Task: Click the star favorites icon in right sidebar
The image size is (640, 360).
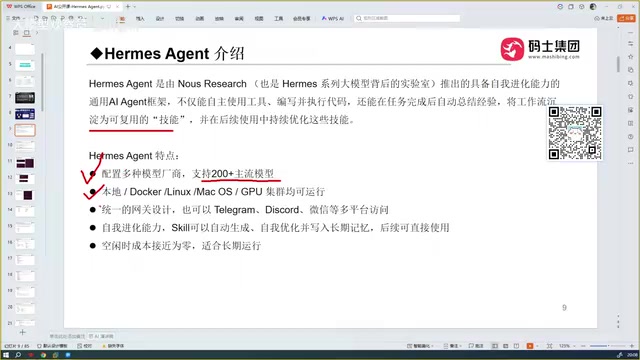Action: (631, 56)
